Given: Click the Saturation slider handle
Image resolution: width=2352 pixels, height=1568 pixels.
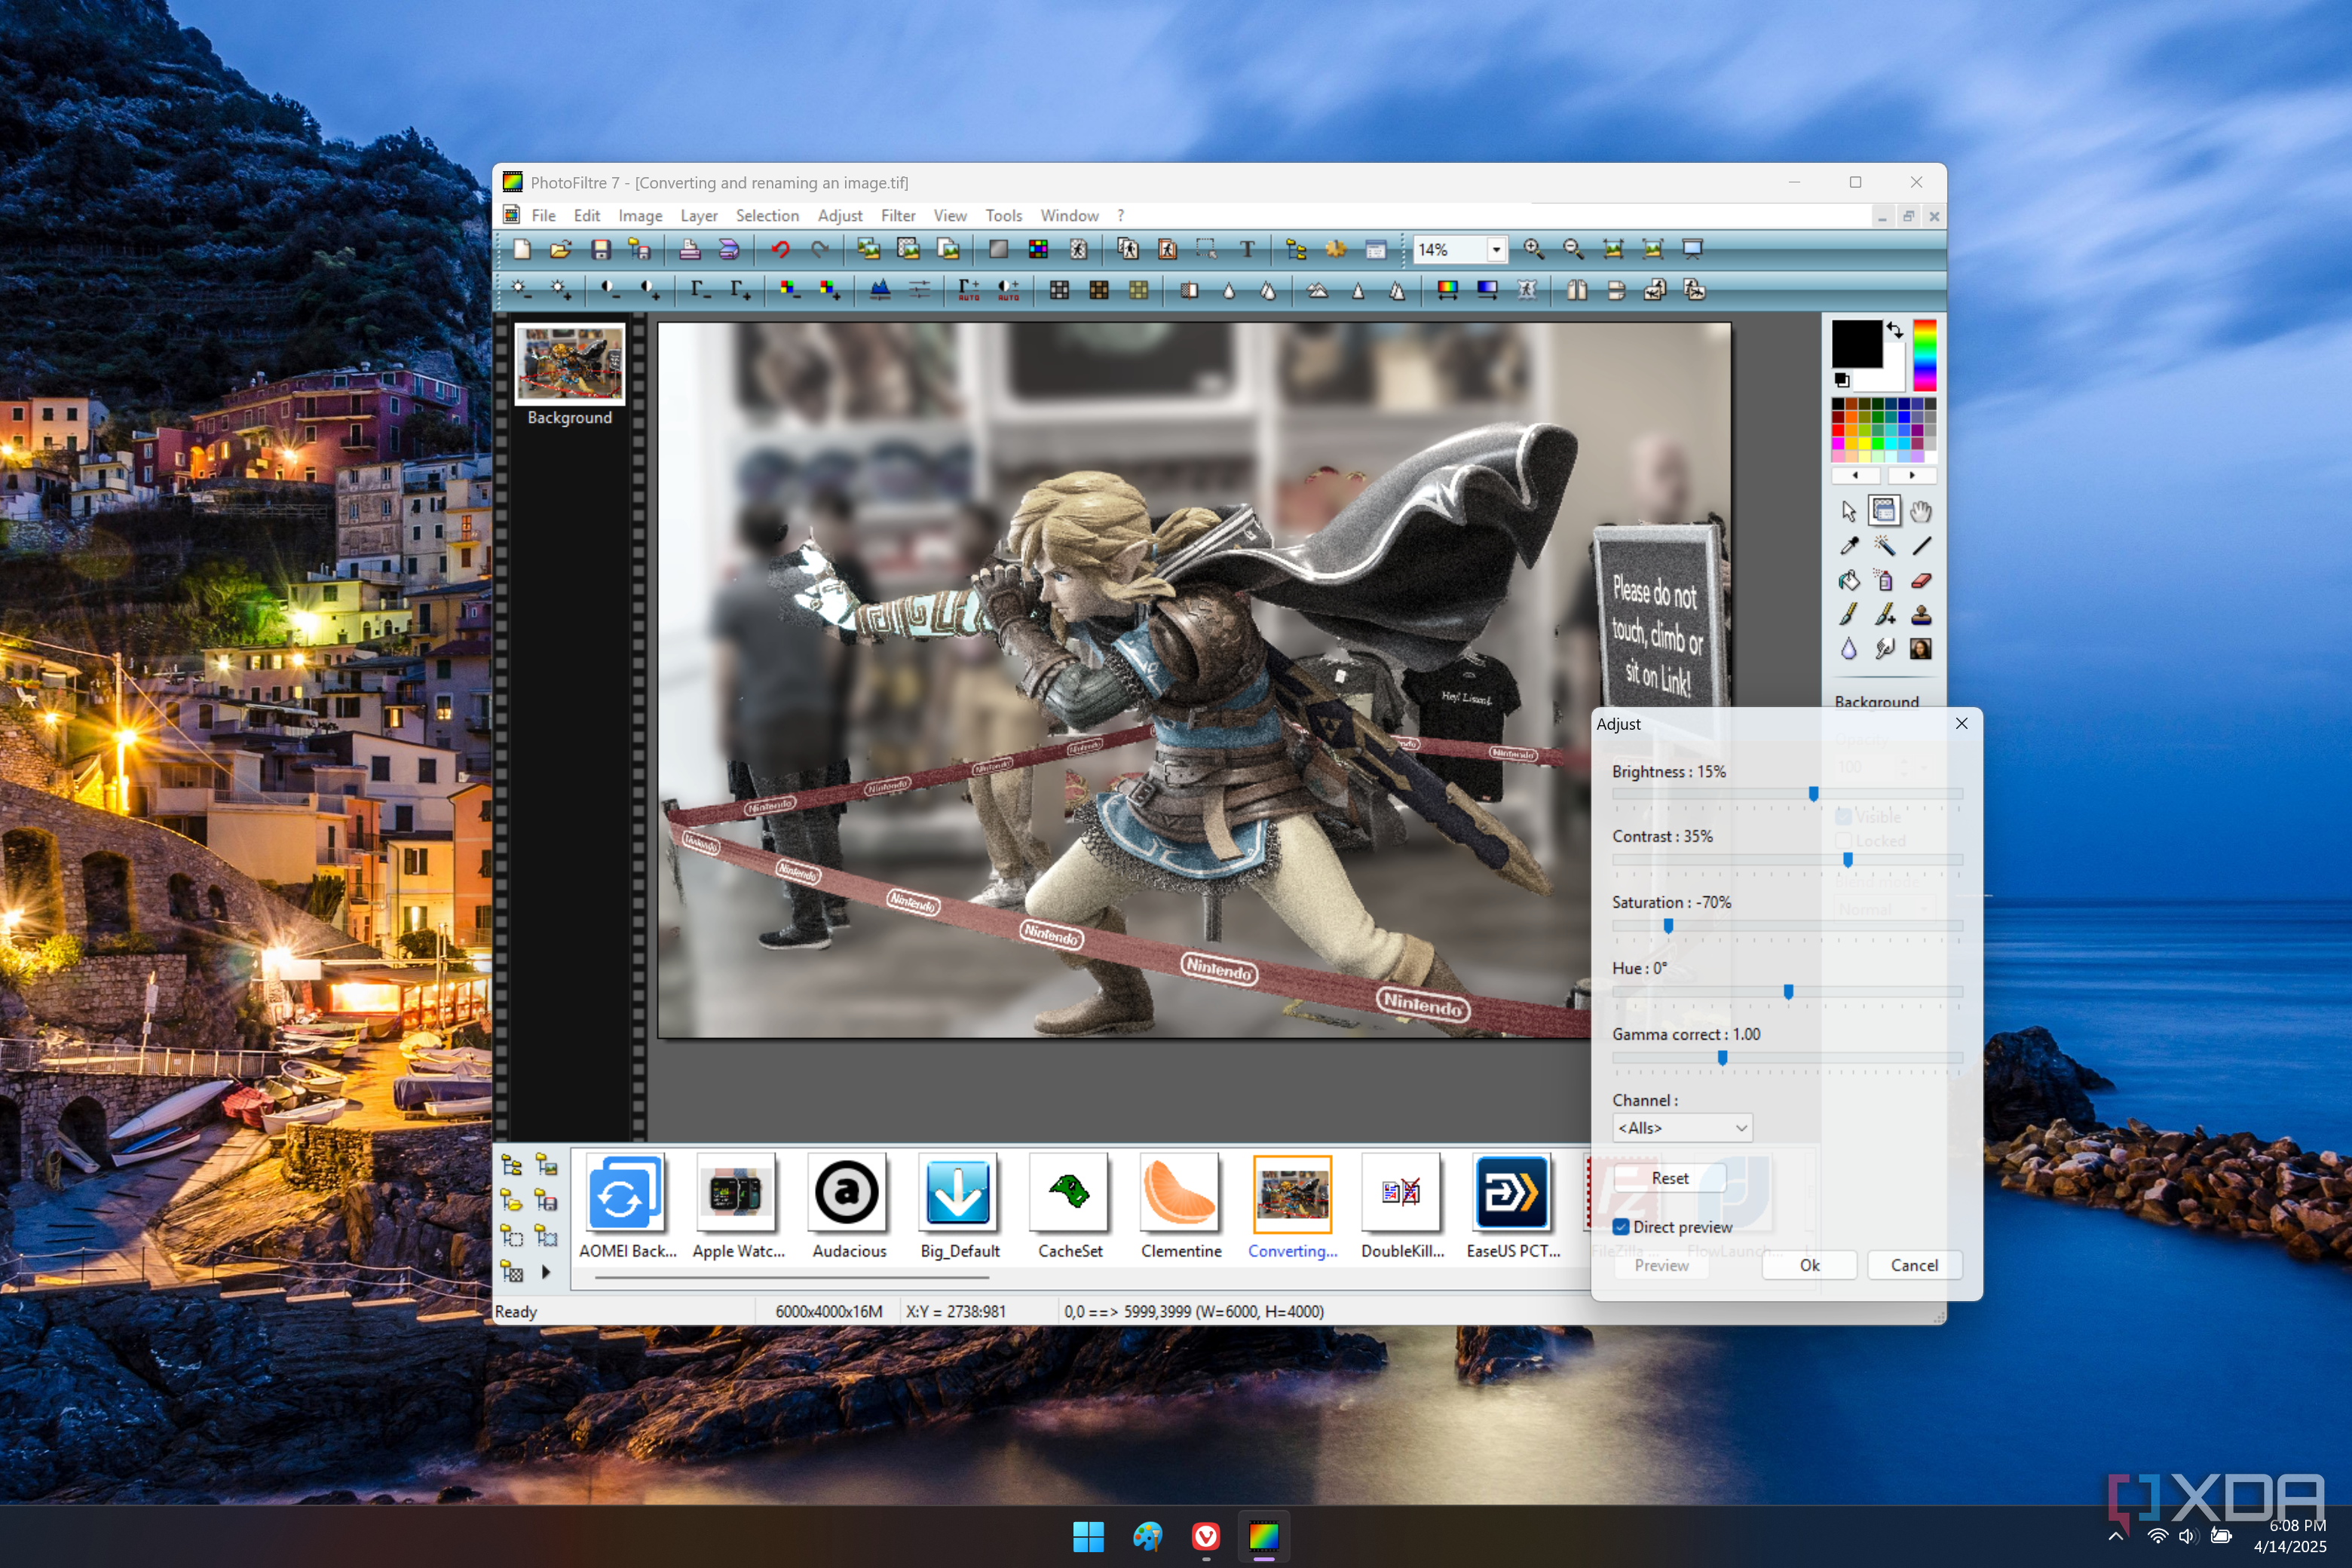Looking at the screenshot, I should pos(1668,926).
